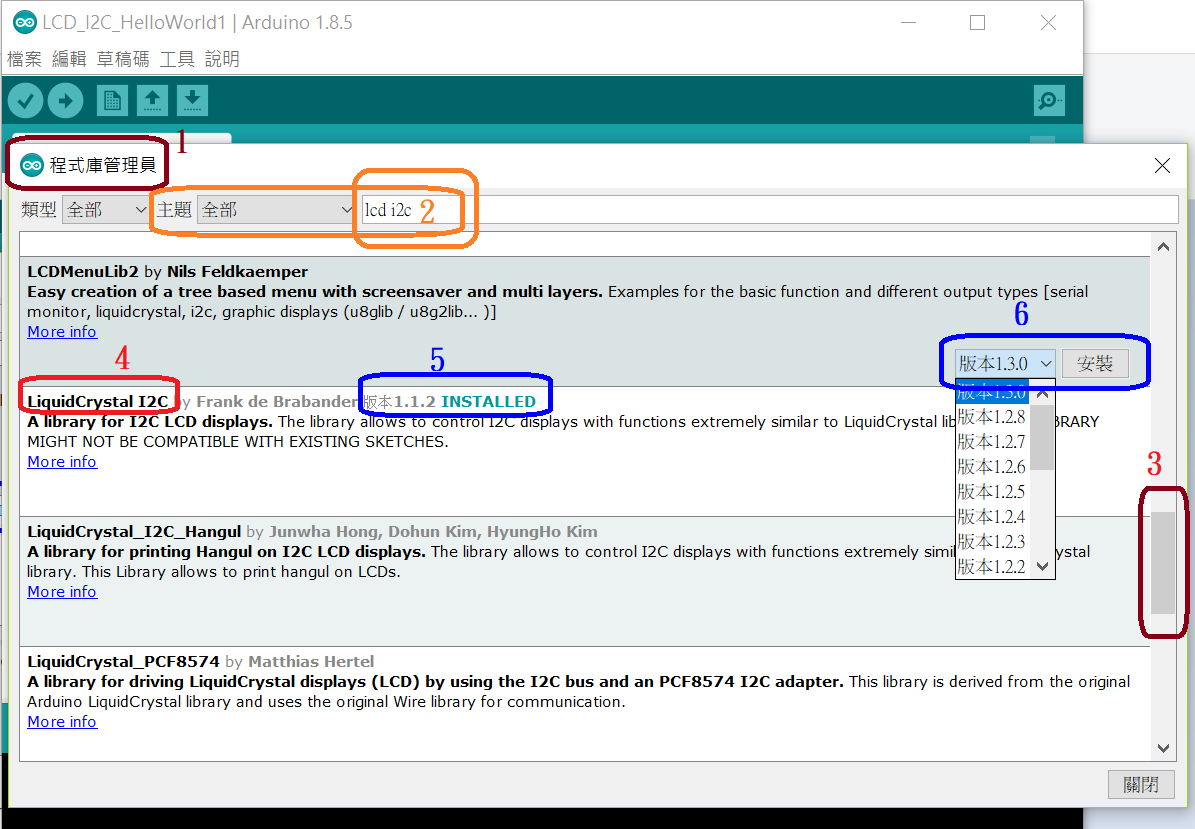Open the 檔案 menu
The height and width of the screenshot is (829, 1195).
(x=24, y=59)
